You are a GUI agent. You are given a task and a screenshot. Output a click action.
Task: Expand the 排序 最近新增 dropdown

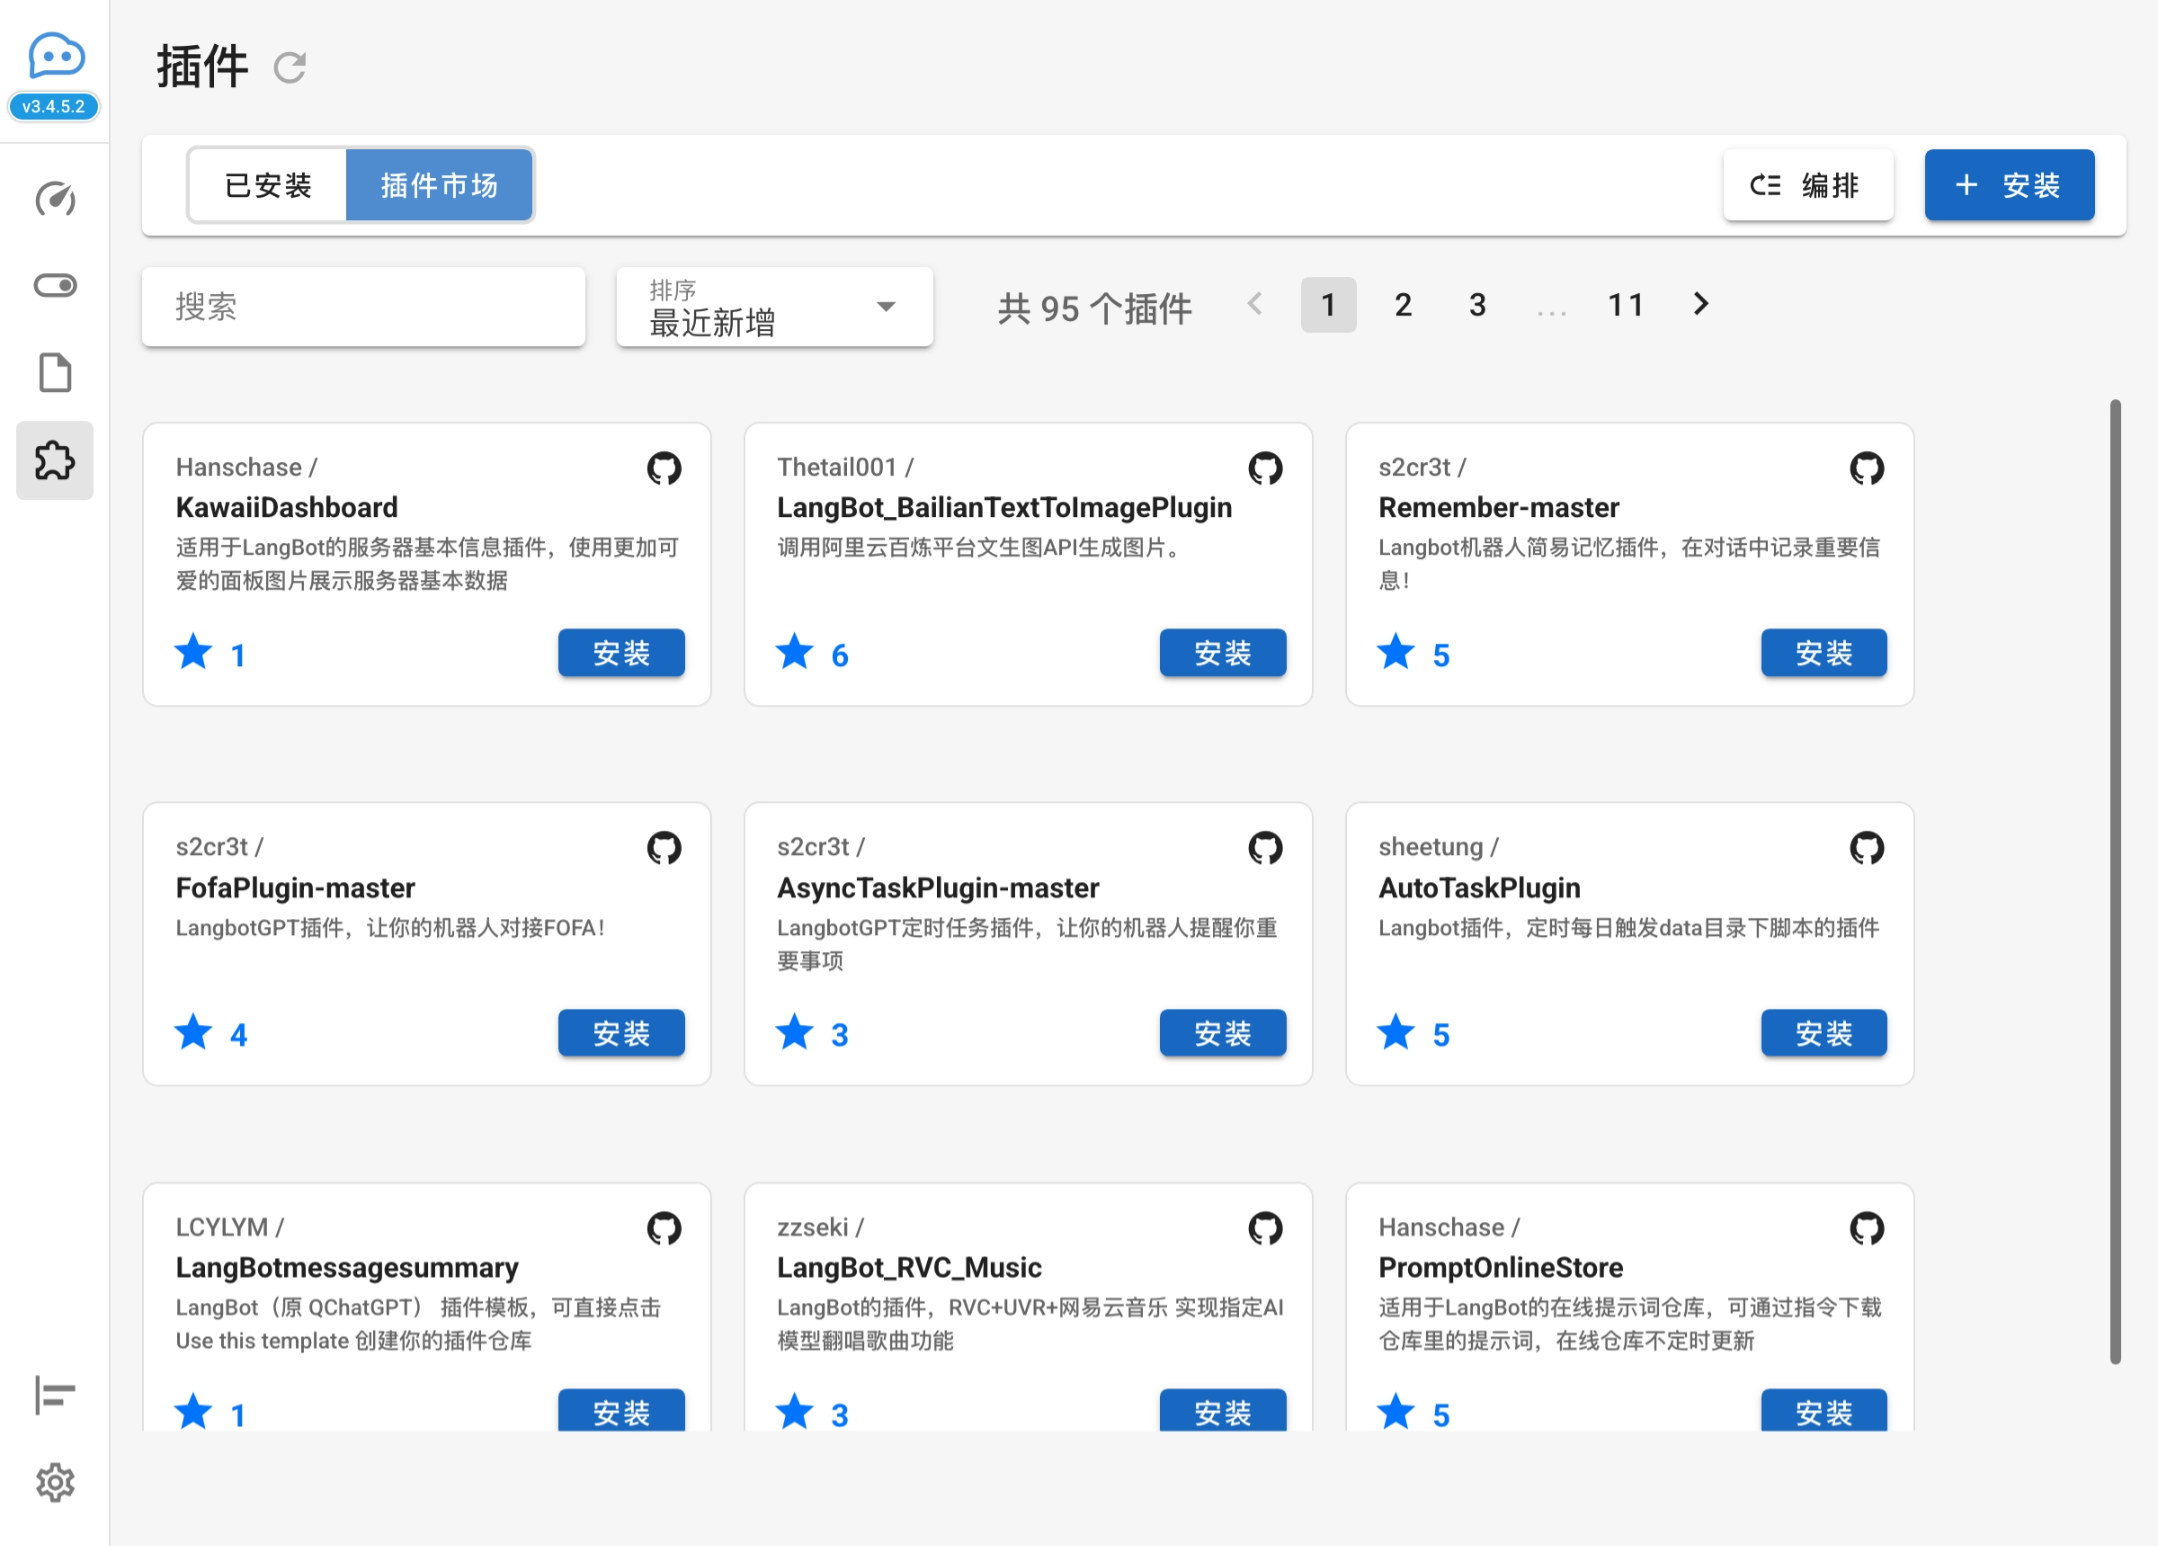click(x=775, y=307)
